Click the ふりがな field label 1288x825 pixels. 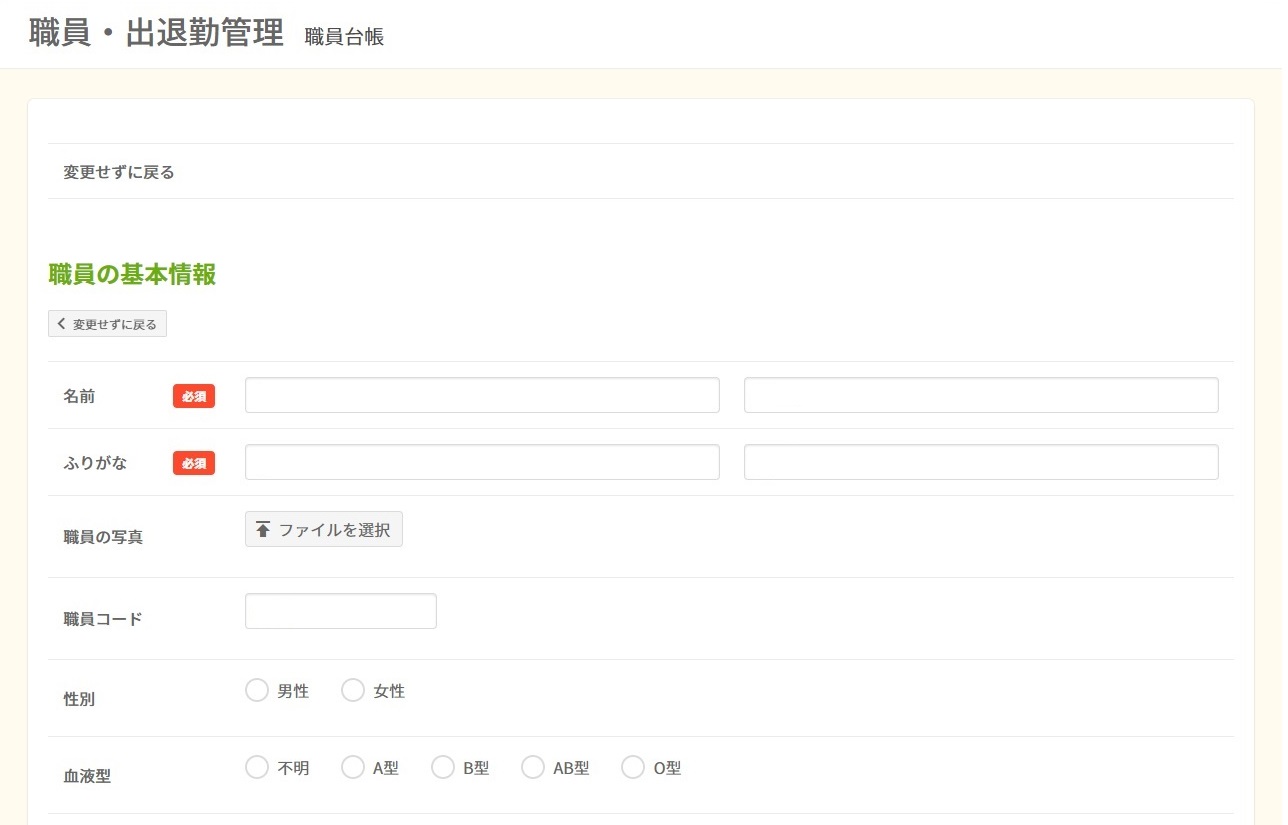pyautogui.click(x=95, y=463)
